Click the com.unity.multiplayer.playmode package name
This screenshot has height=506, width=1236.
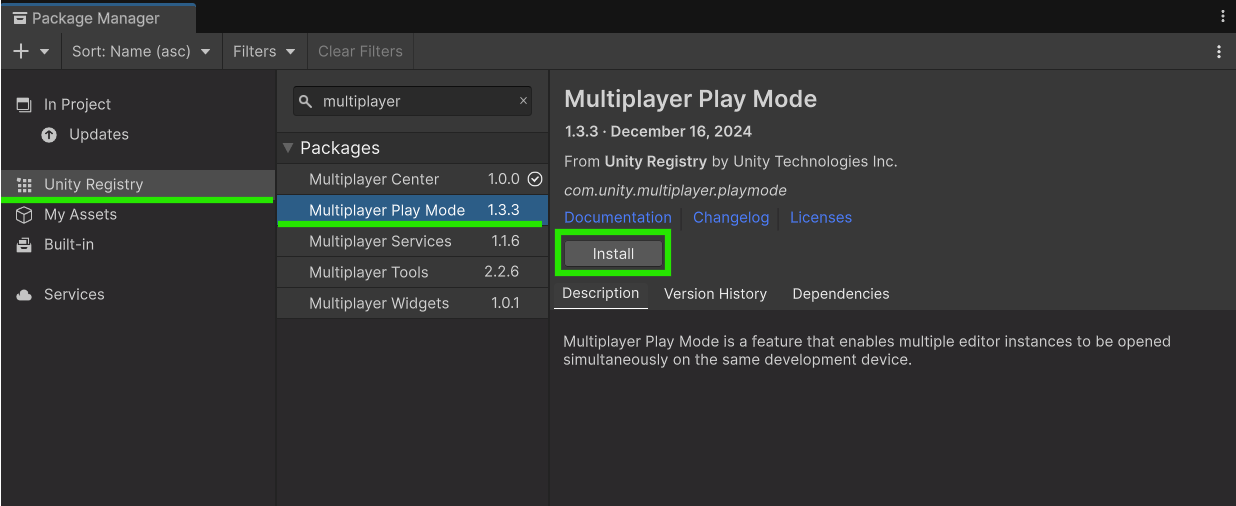675,190
